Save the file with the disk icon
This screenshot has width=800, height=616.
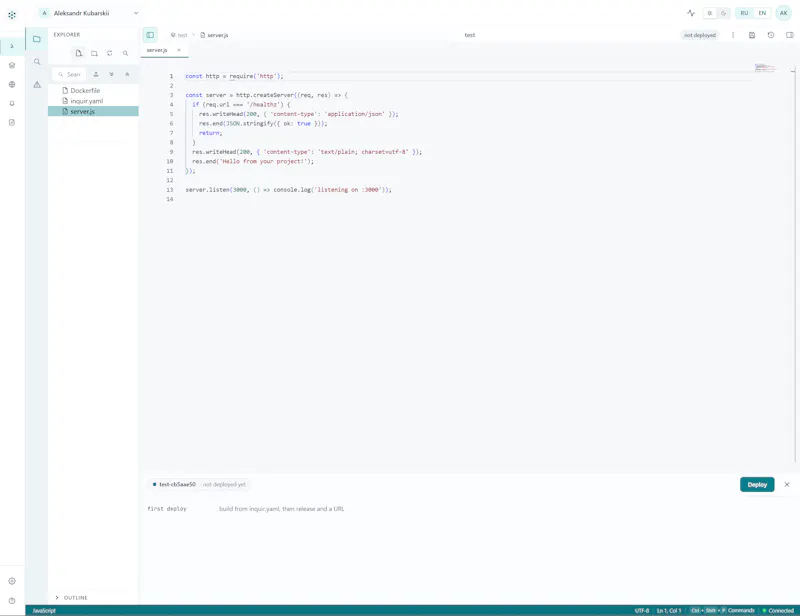pos(752,35)
